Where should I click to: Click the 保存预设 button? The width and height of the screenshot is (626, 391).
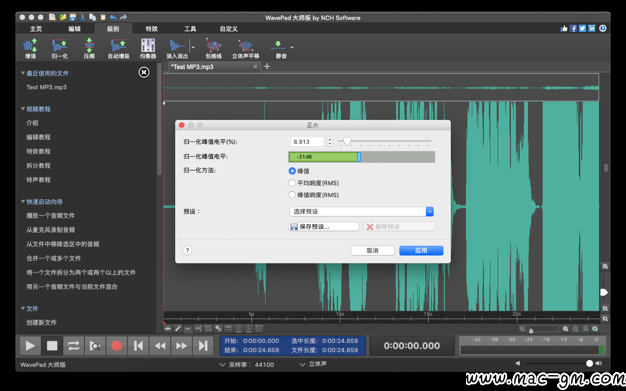[x=324, y=226]
